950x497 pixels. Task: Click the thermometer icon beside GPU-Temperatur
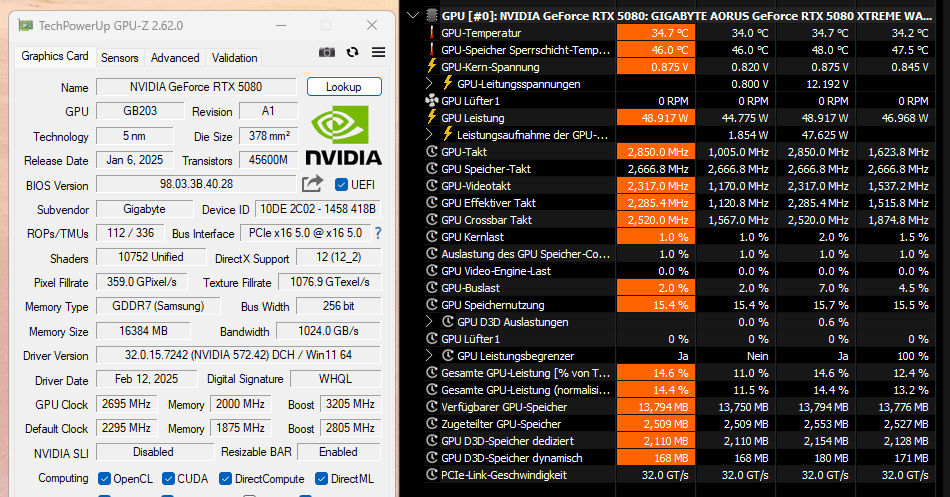coord(432,33)
